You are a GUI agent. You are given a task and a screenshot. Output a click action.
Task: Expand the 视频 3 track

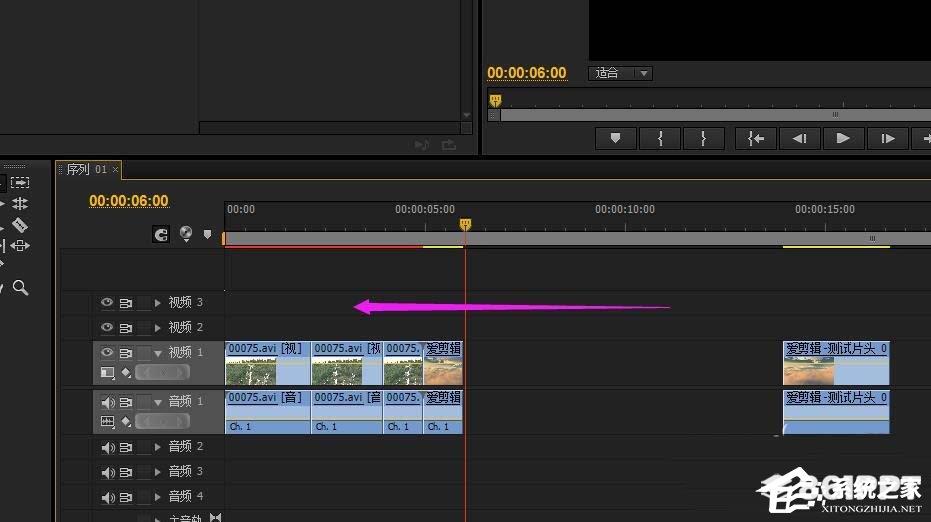tap(157, 303)
